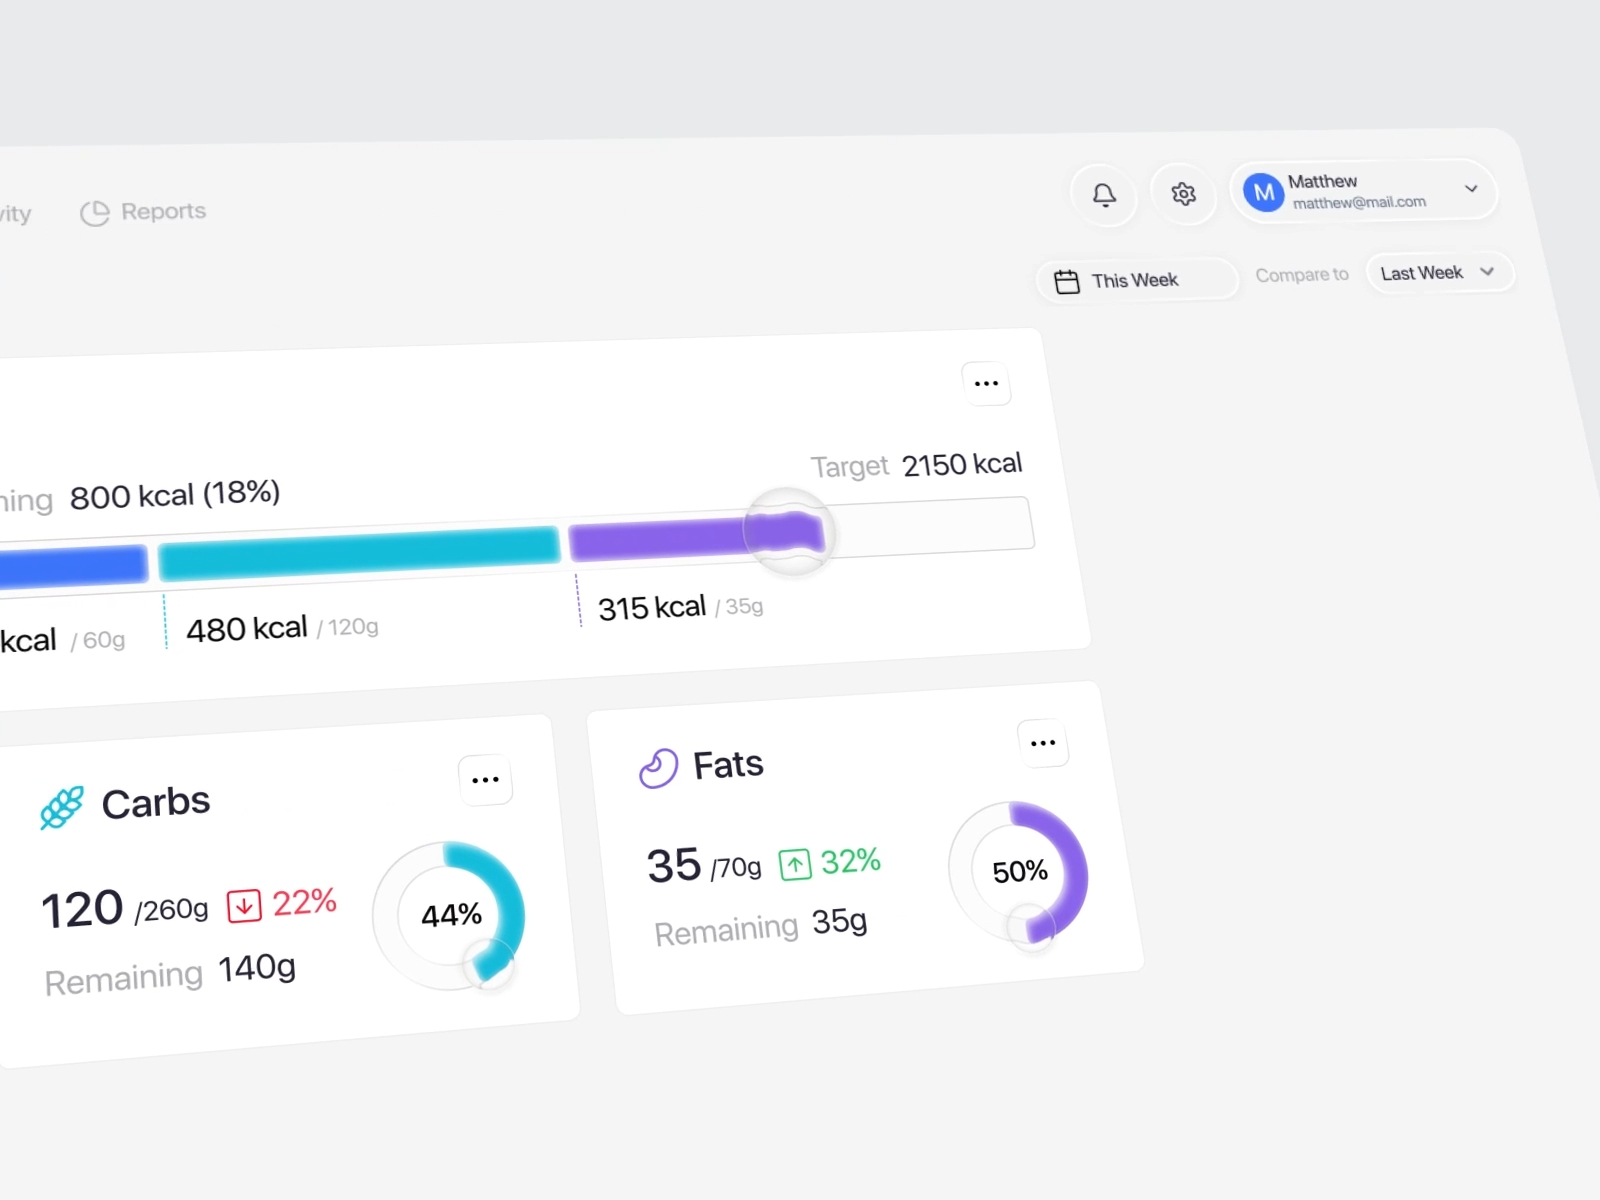Open the ellipsis menu on the calories card
The height and width of the screenshot is (1200, 1600).
click(x=986, y=383)
